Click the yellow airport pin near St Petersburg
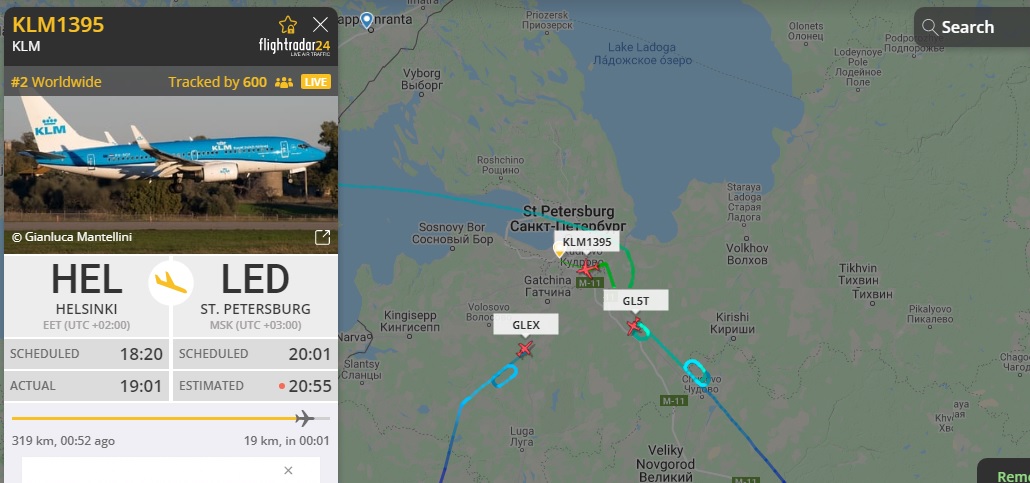Image resolution: width=1030 pixels, height=483 pixels. click(559, 250)
